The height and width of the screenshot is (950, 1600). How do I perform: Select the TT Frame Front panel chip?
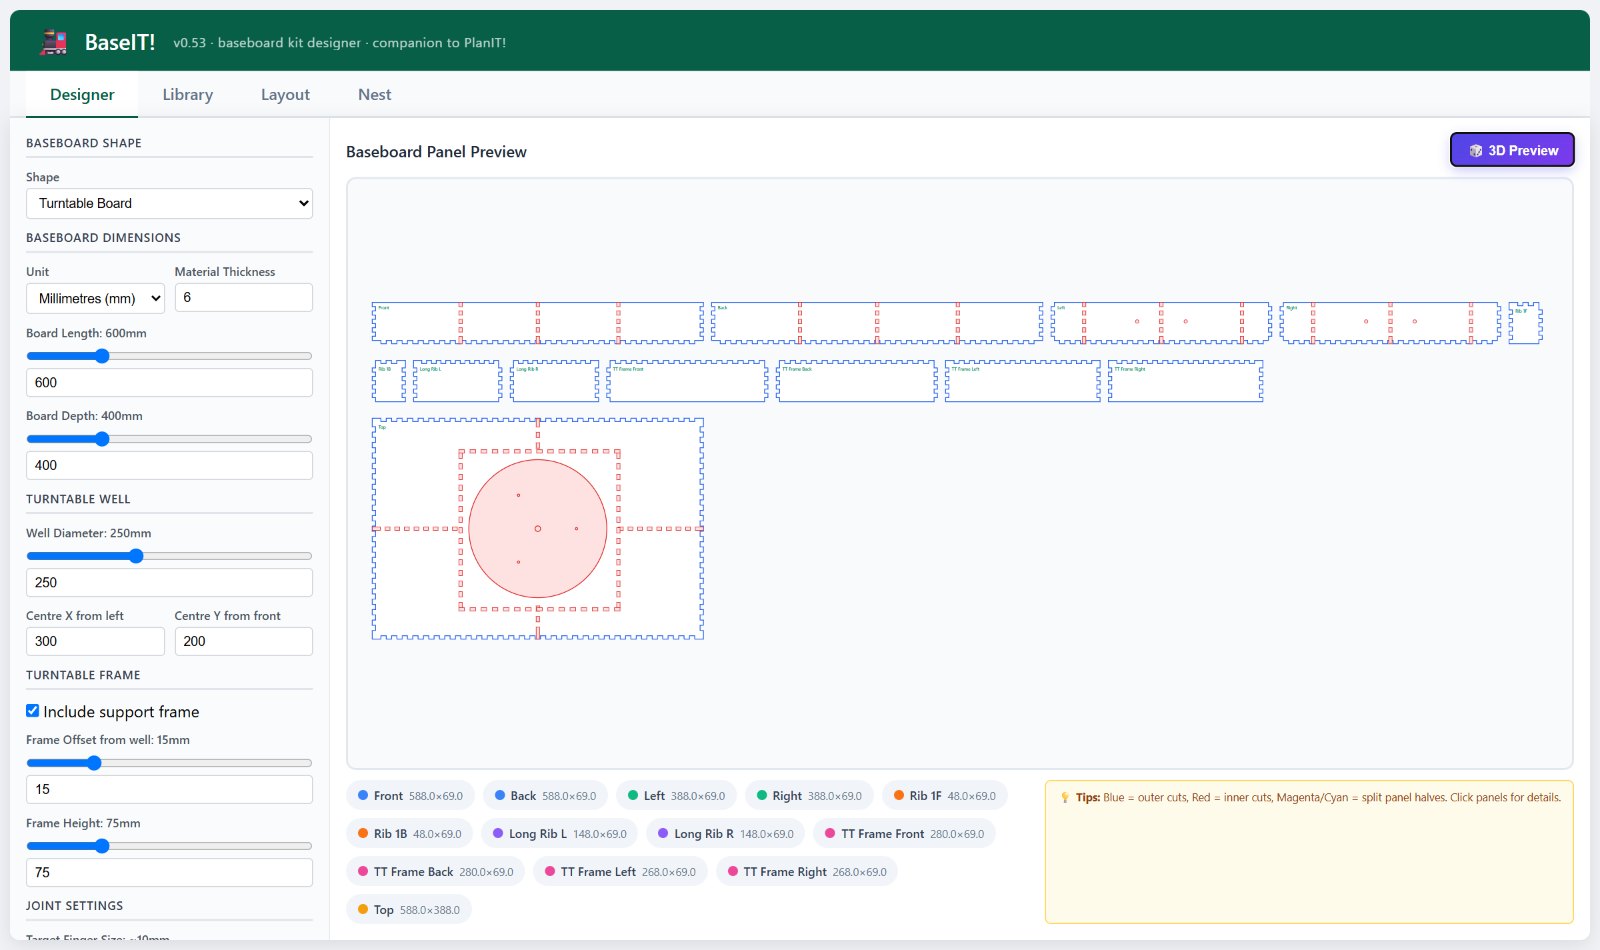(x=904, y=834)
